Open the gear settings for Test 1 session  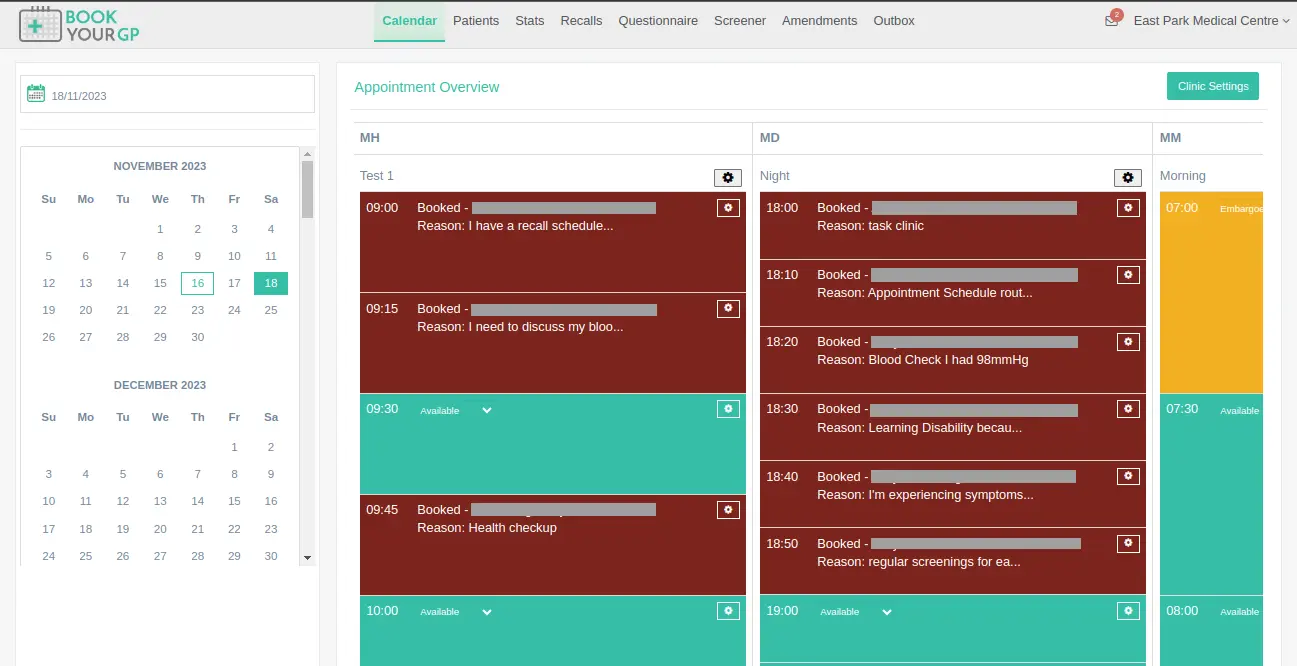click(x=728, y=177)
